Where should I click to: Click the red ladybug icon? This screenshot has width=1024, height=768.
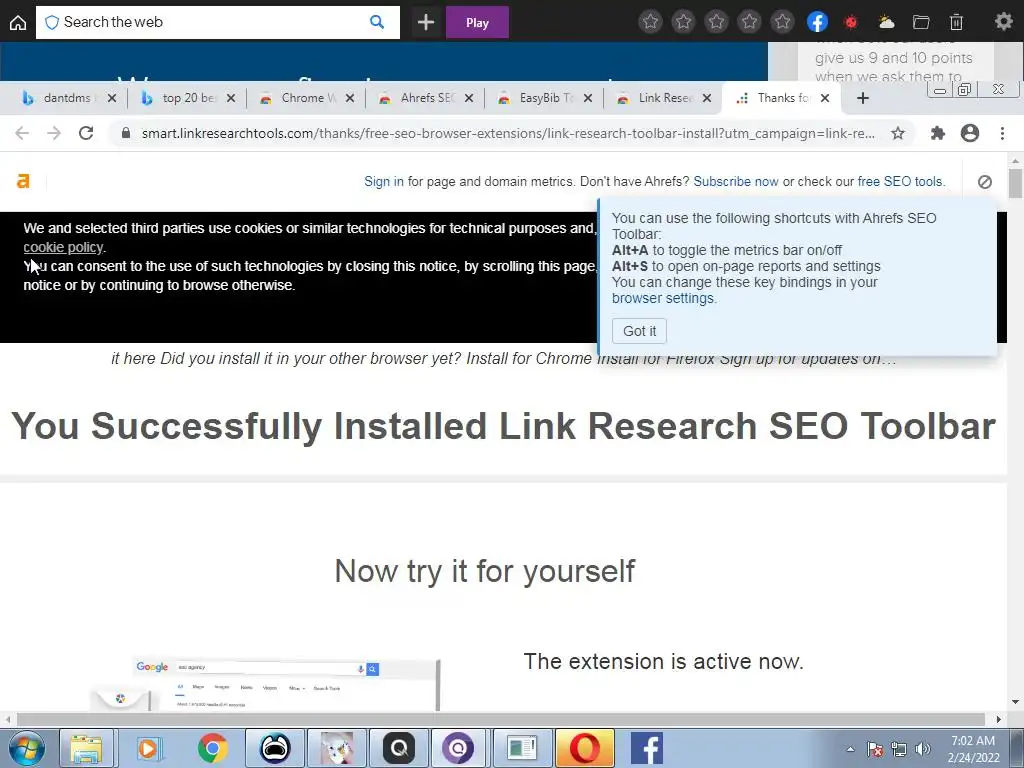click(850, 23)
